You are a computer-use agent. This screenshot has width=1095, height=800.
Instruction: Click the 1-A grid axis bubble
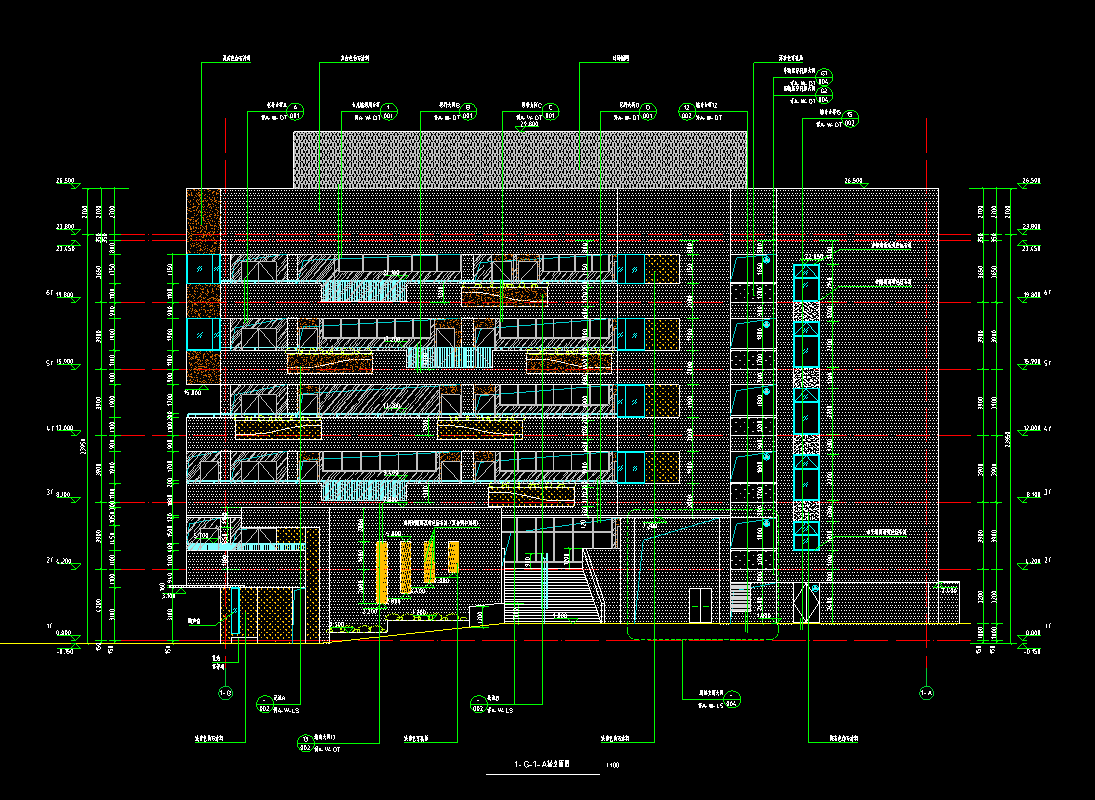[x=926, y=692]
